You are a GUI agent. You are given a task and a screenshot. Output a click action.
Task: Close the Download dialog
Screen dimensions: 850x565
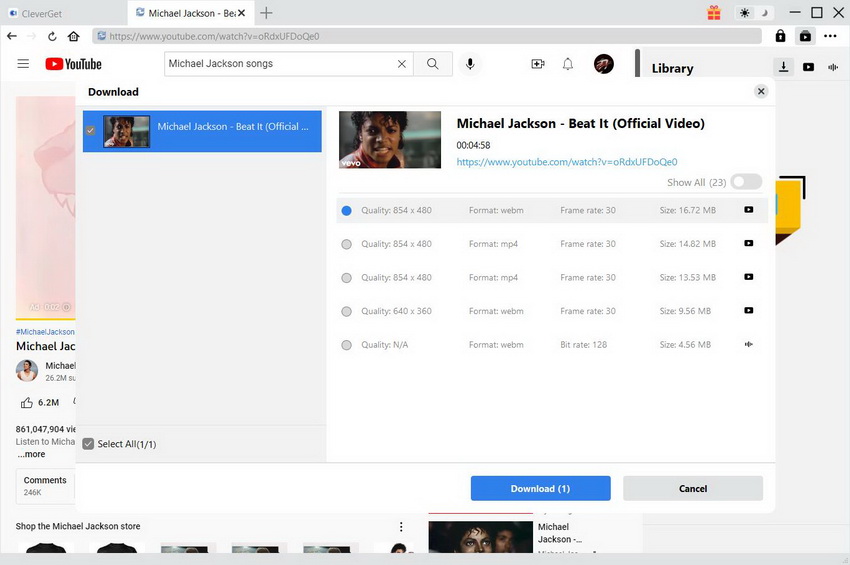click(761, 91)
